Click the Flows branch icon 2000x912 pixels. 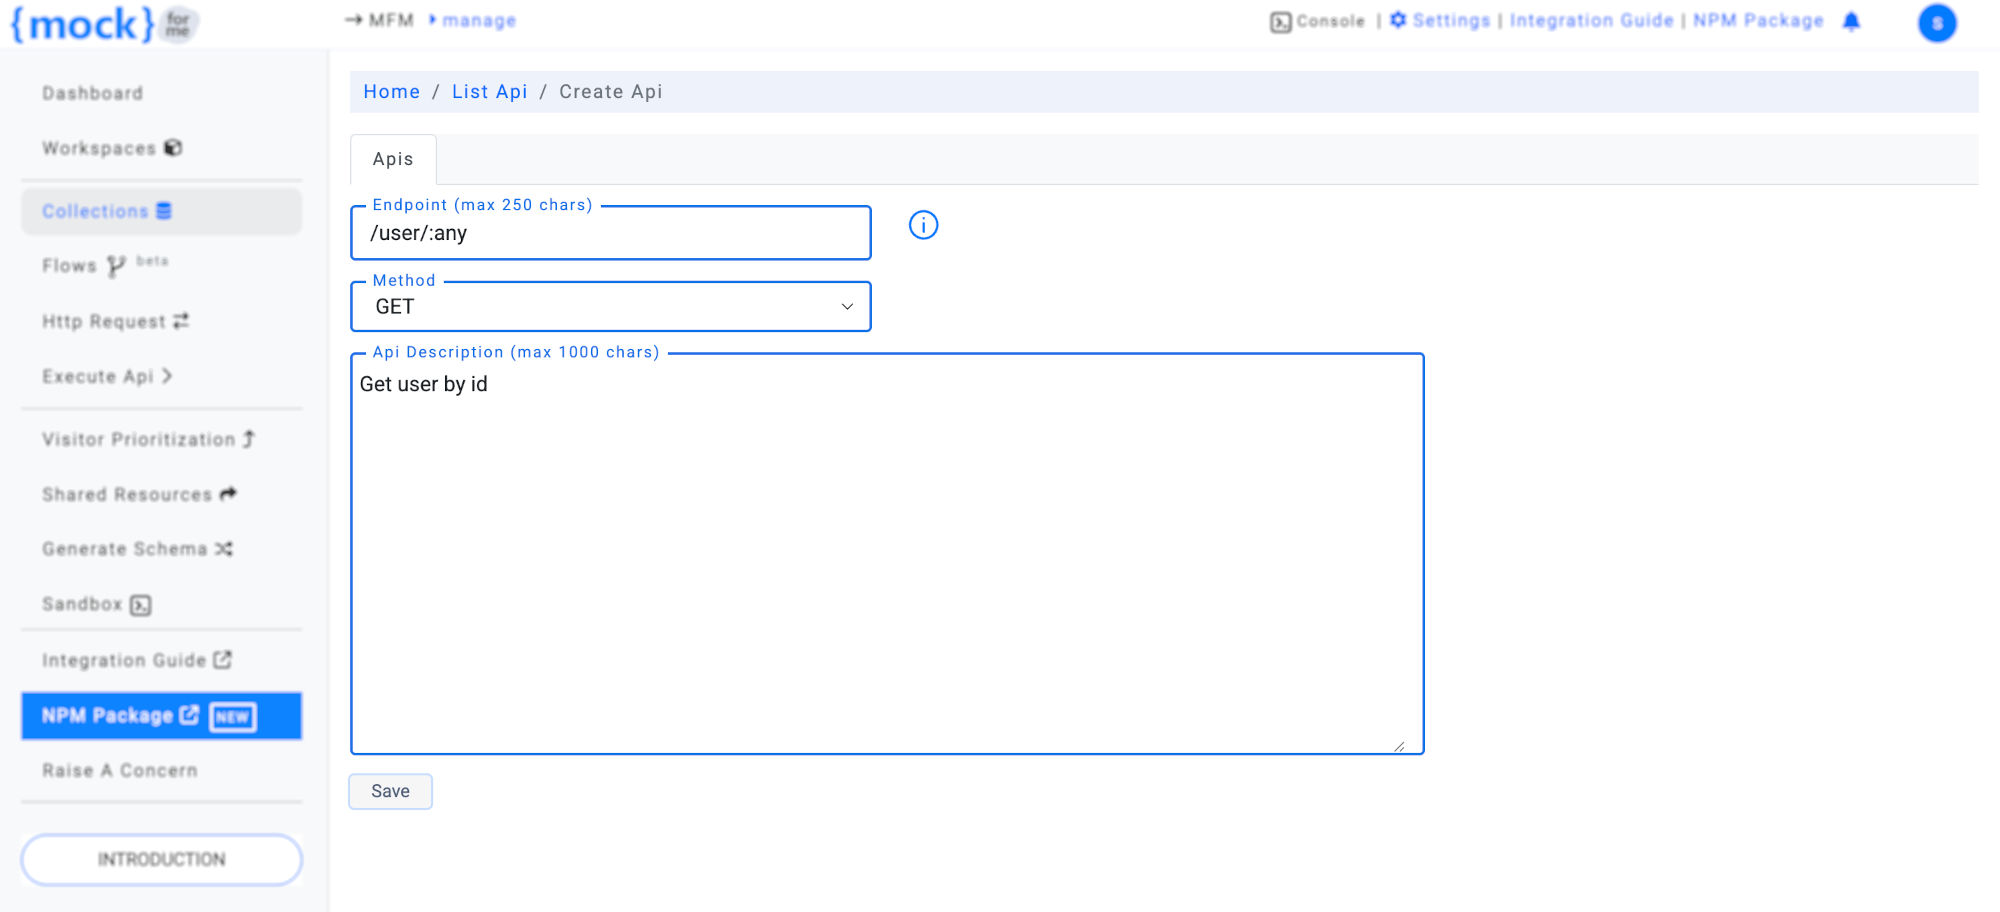point(116,266)
